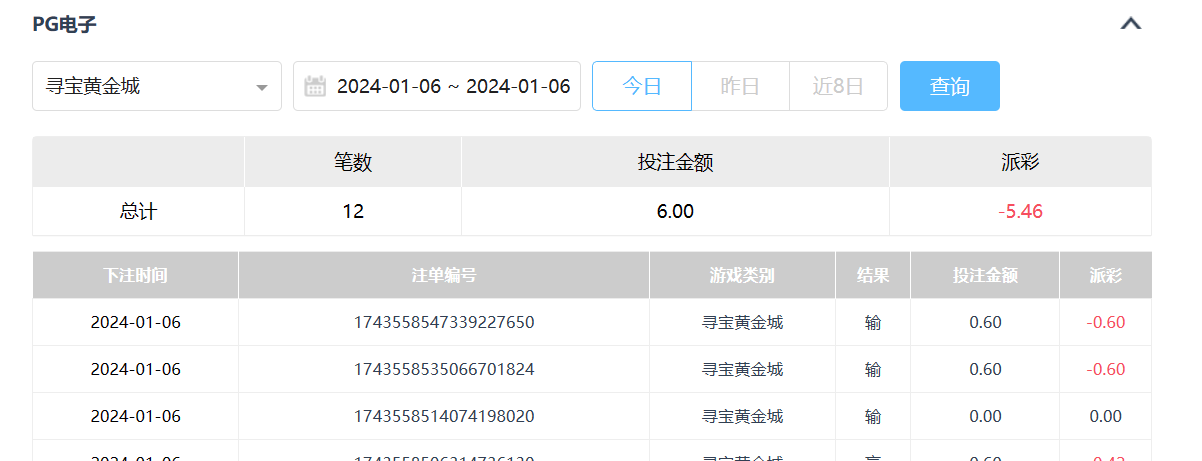Click the total payout value -5.46
1202x461 pixels.
(1020, 211)
